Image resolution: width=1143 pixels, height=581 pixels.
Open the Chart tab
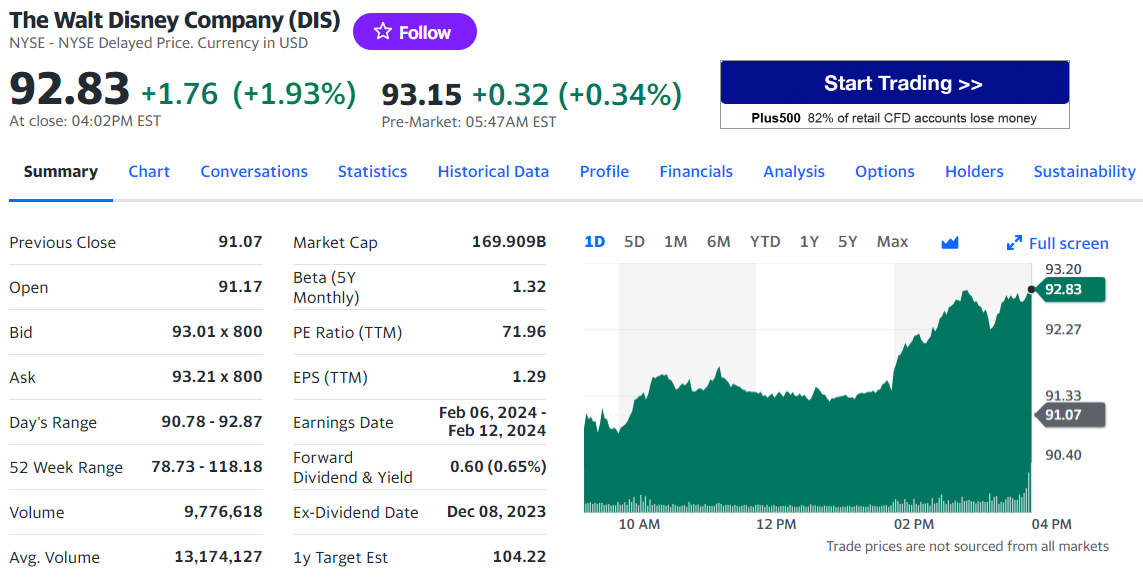point(149,171)
